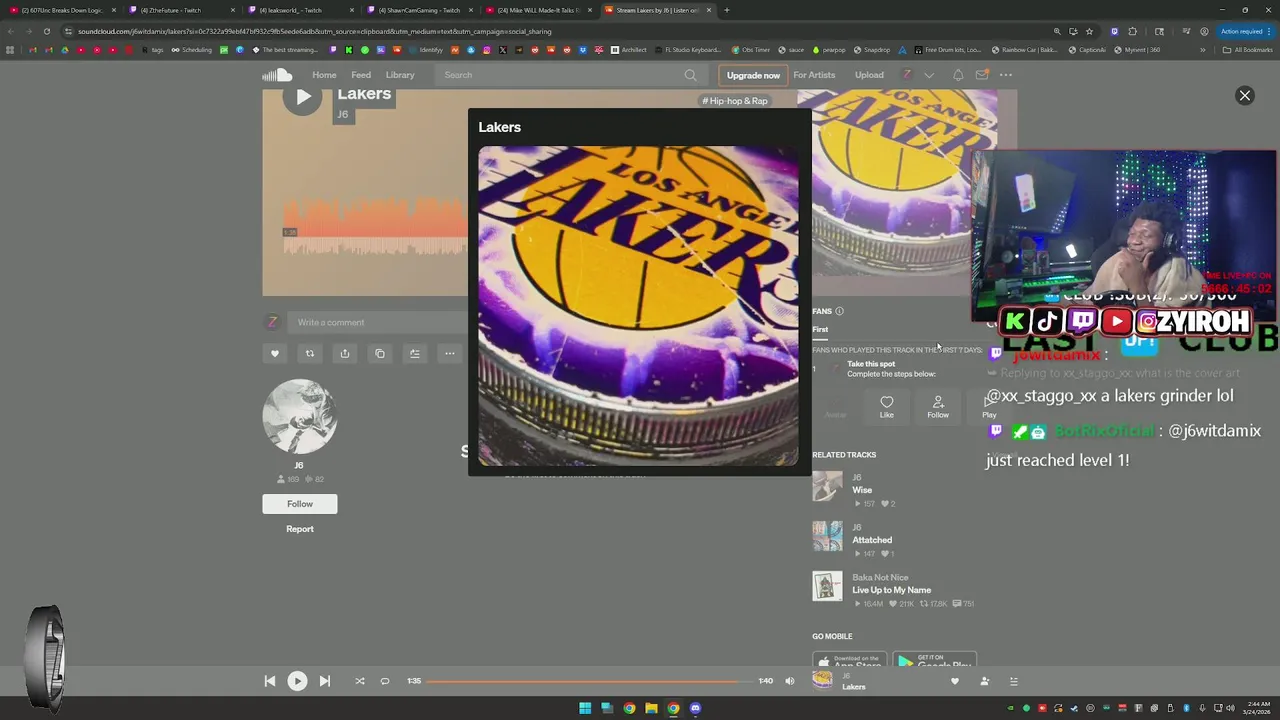Open Discord from the taskbar

coord(695,708)
